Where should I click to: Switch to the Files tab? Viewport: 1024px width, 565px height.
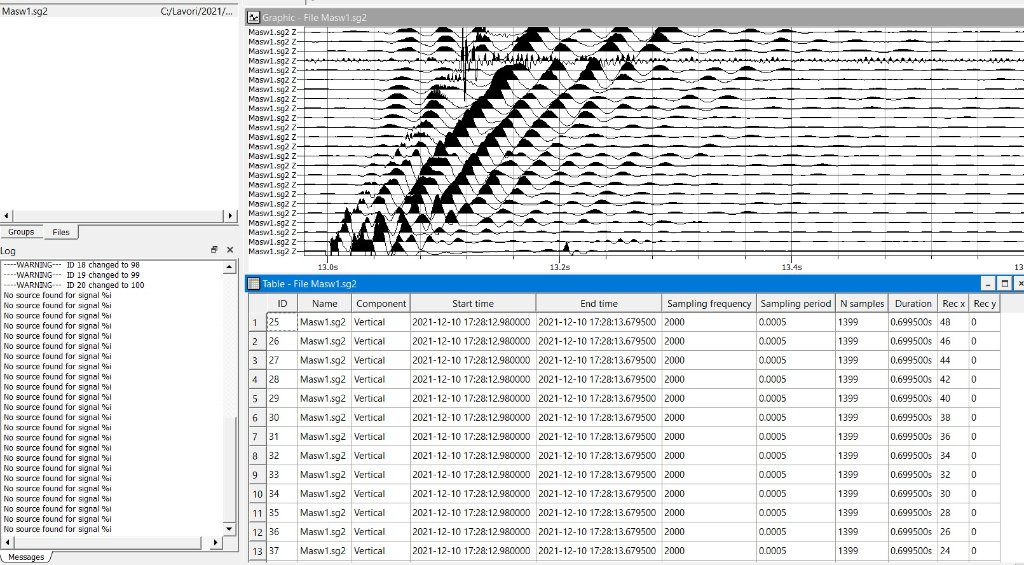click(61, 232)
